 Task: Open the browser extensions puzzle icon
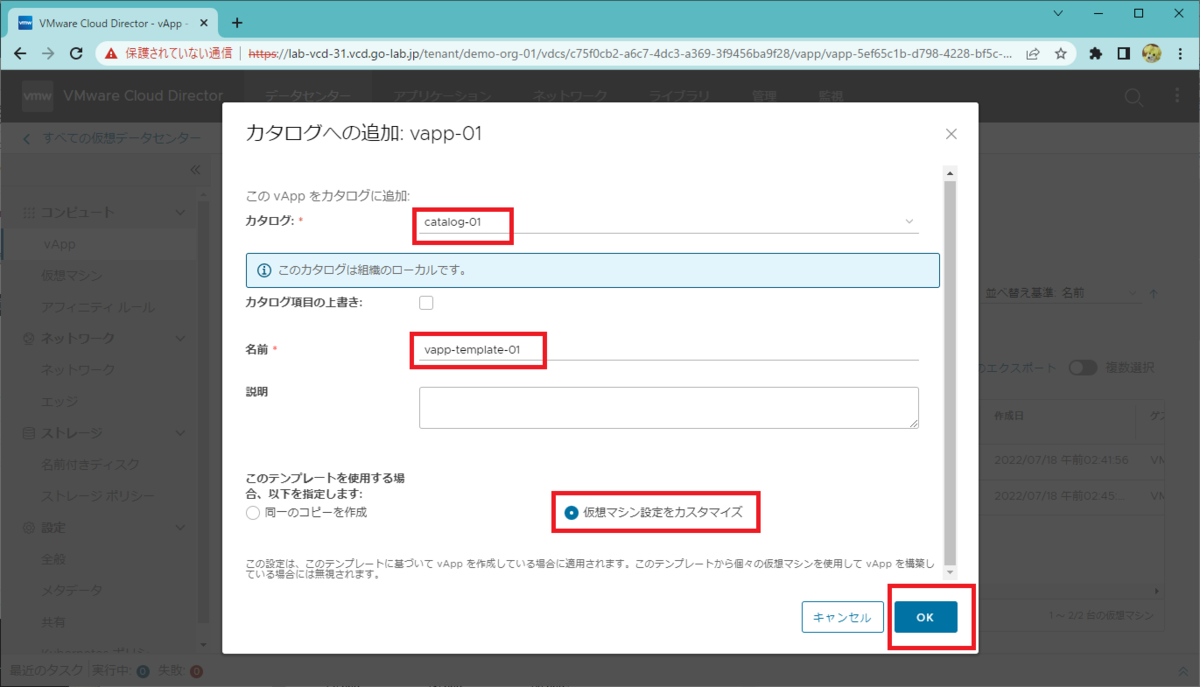1095,53
